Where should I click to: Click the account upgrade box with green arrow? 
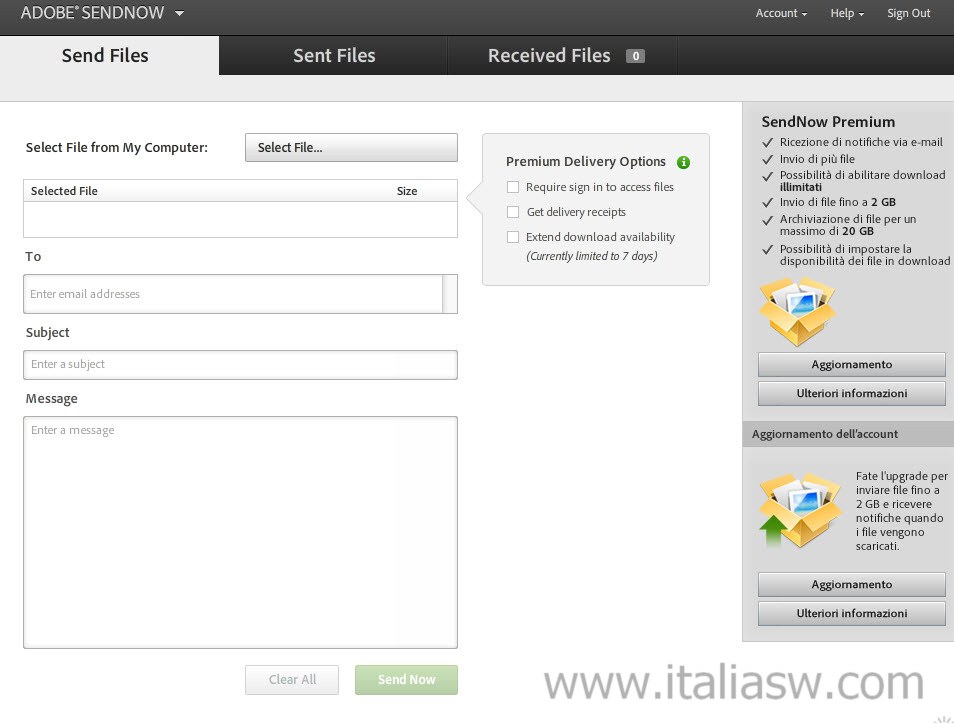(x=799, y=511)
